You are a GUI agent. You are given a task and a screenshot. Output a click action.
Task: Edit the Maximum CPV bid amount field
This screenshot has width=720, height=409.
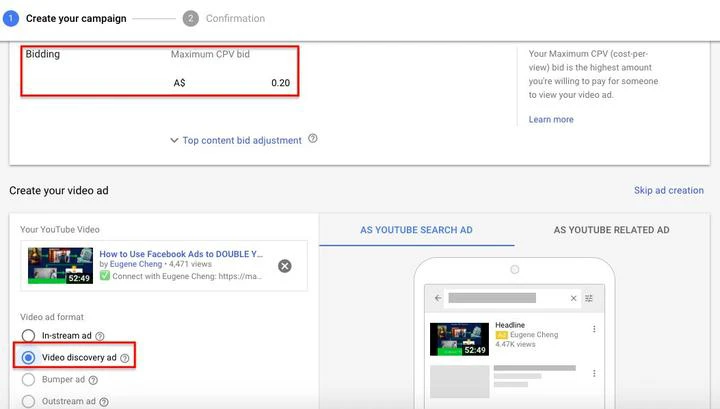[232, 83]
